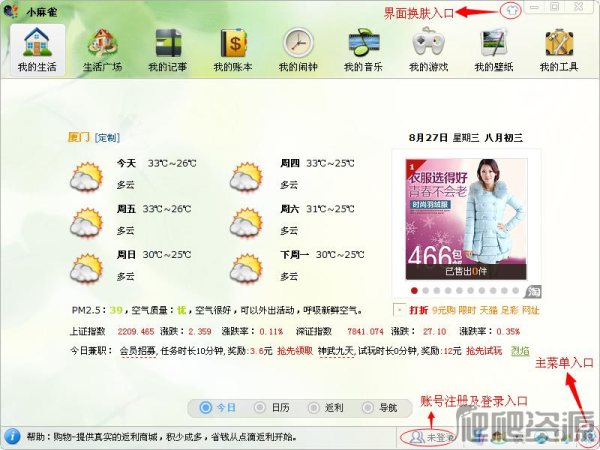
Task: Open the 我的生活 home icon
Action: pos(37,42)
